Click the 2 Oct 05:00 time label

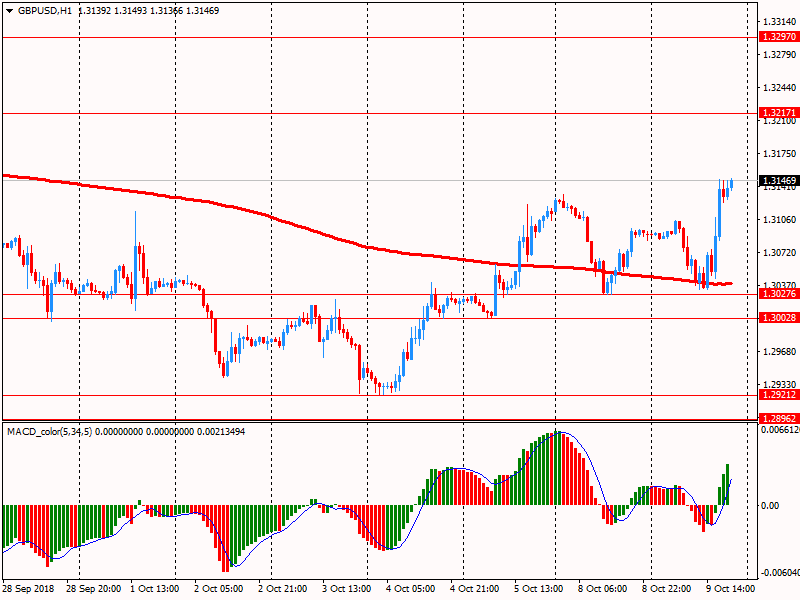[218, 589]
